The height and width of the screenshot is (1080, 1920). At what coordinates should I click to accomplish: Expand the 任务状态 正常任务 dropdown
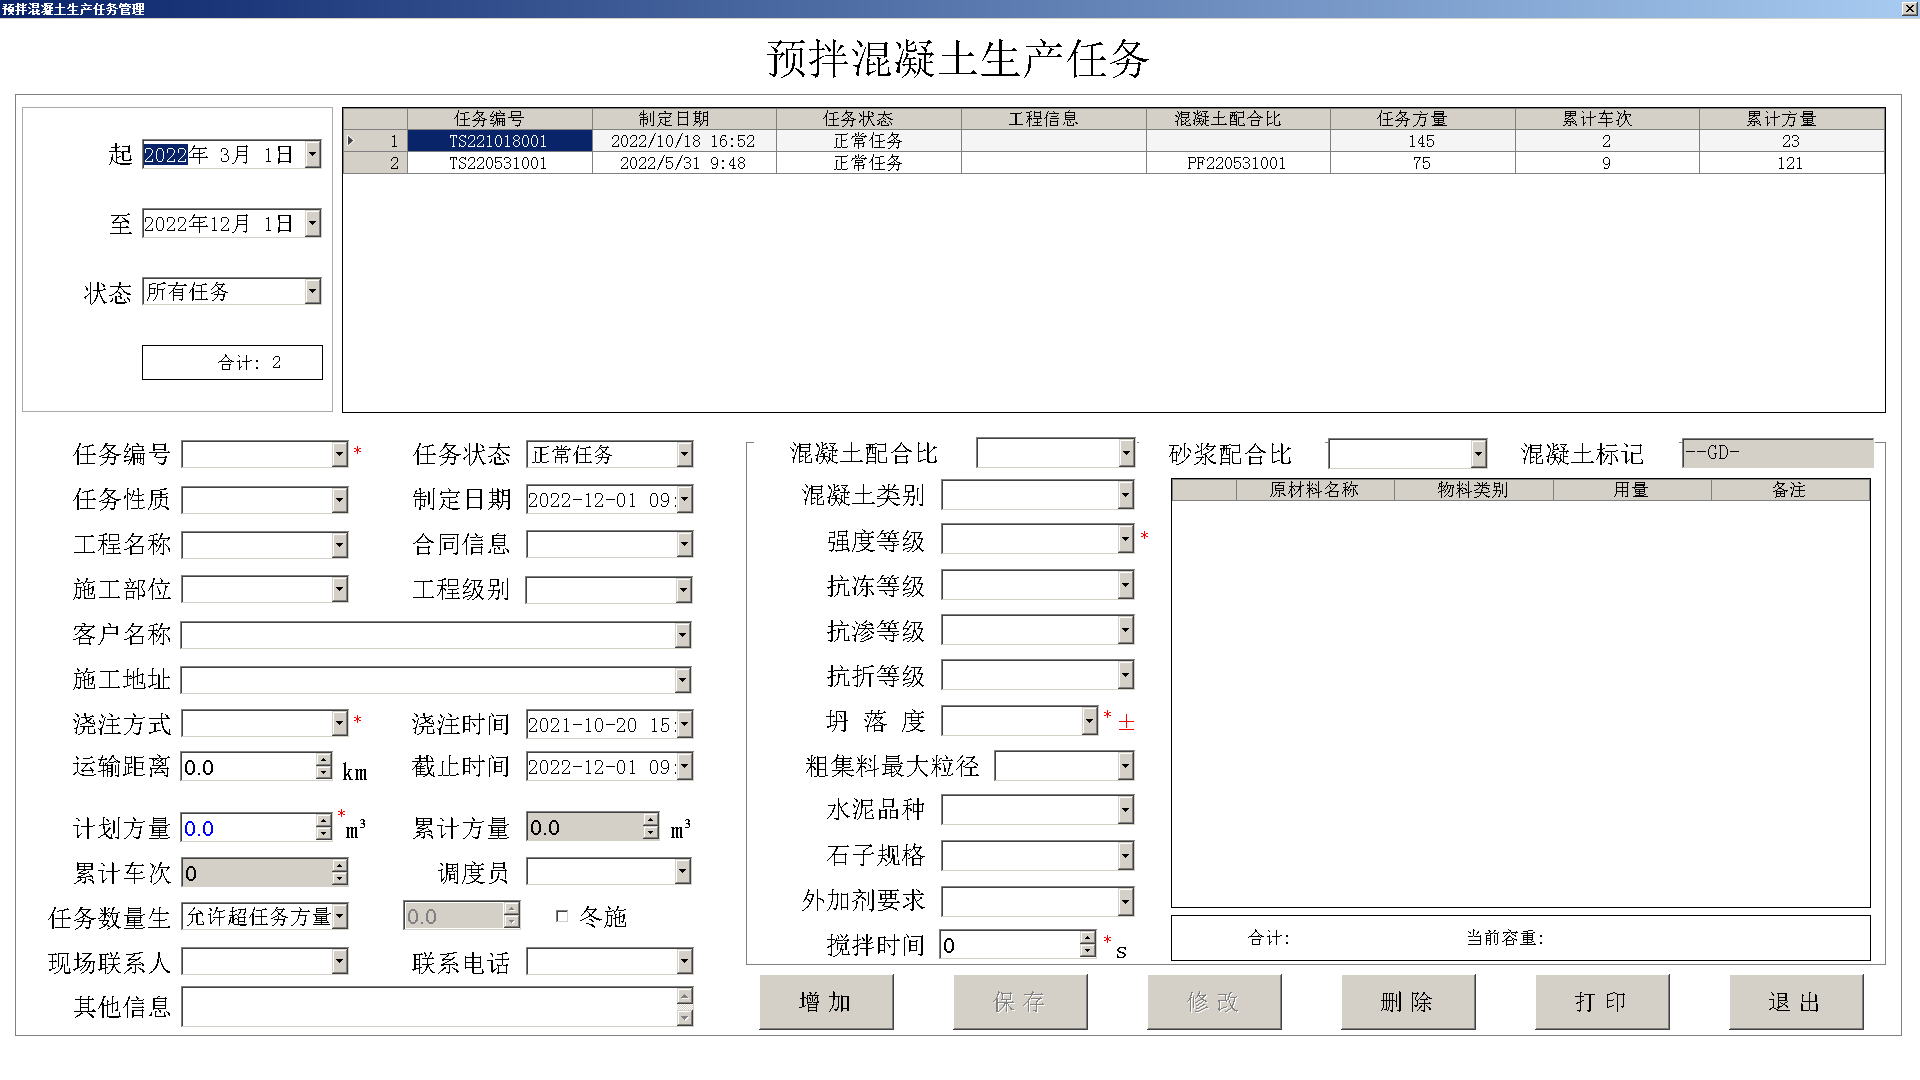point(684,455)
